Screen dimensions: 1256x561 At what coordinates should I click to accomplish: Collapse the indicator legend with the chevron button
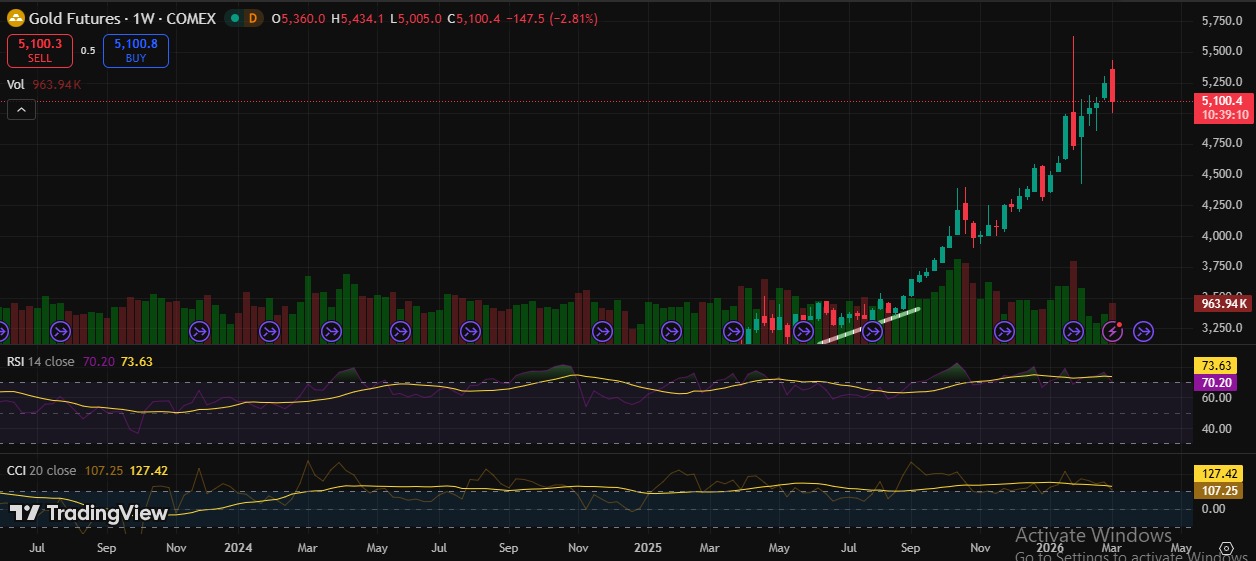point(21,110)
